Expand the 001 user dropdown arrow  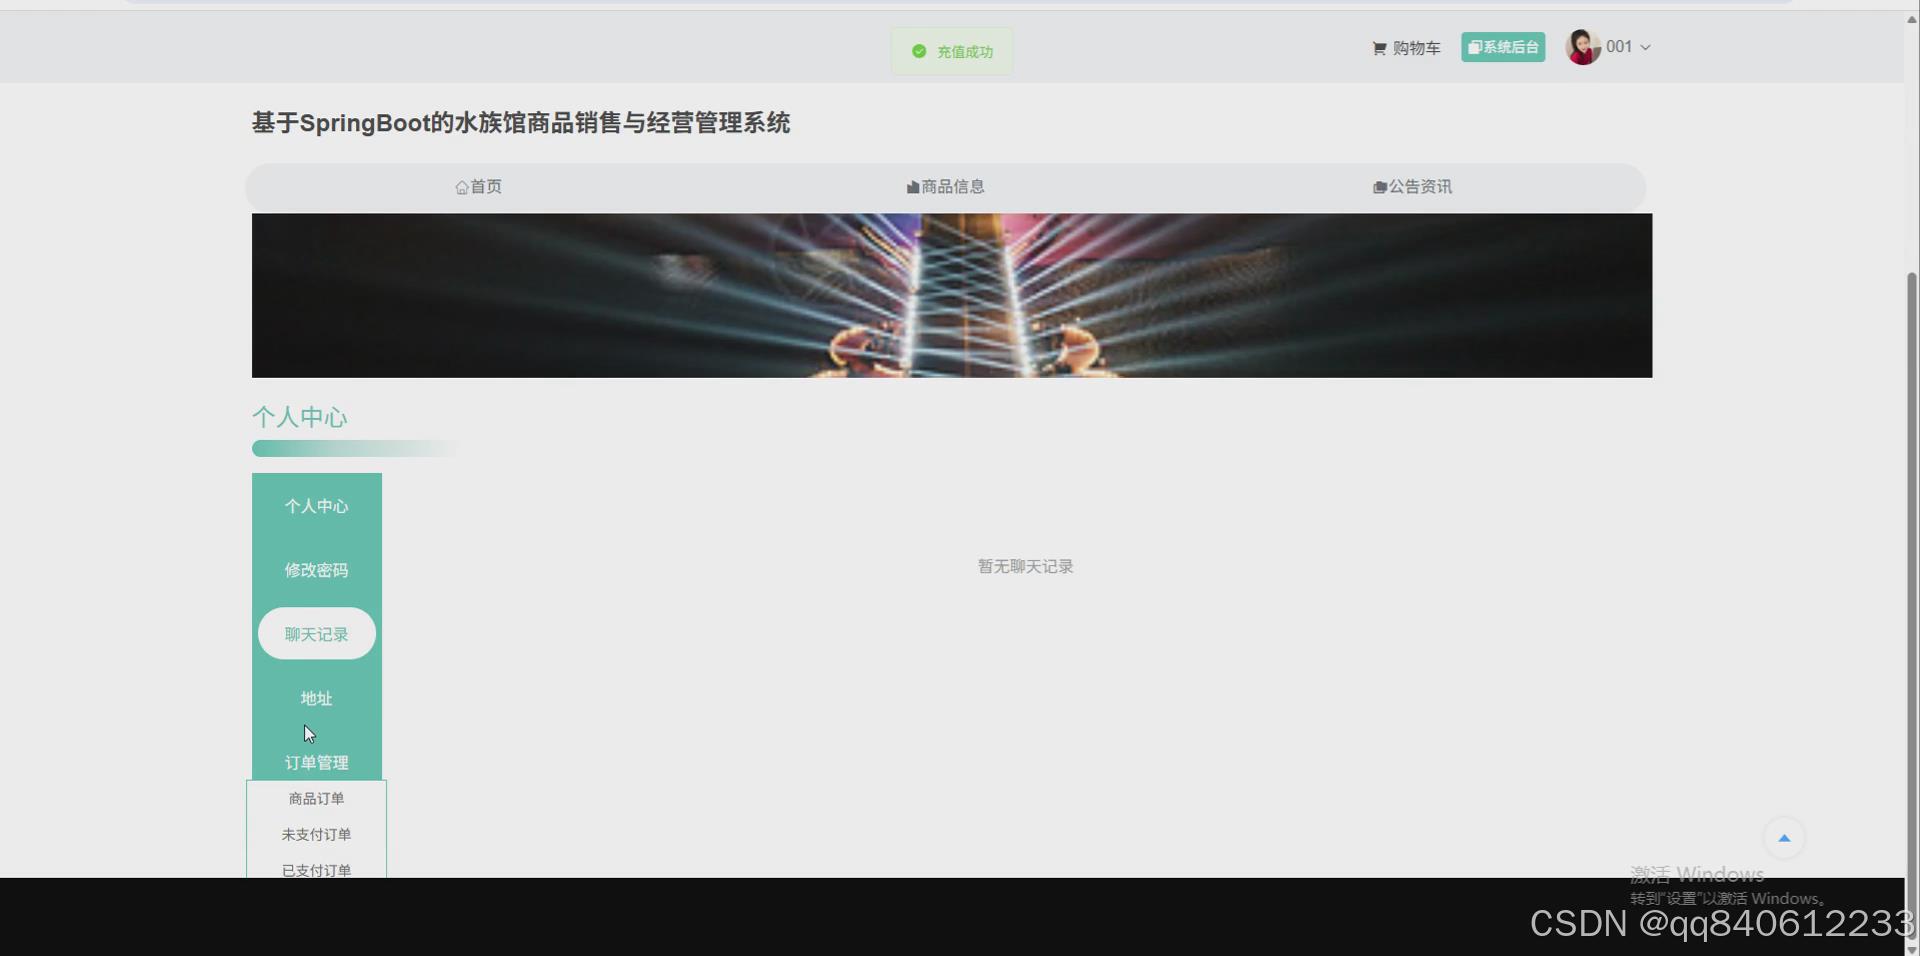pyautogui.click(x=1645, y=47)
